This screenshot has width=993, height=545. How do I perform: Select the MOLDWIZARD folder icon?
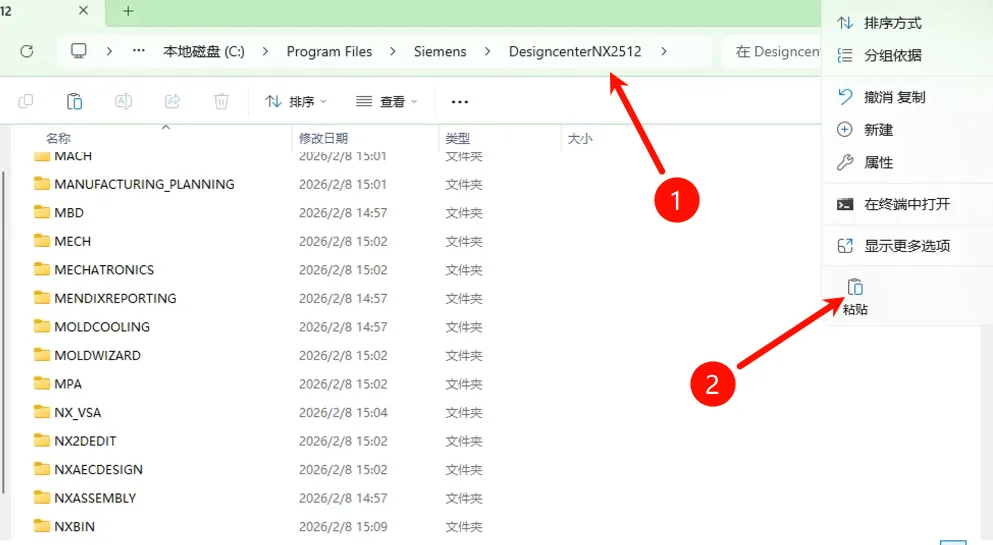point(42,354)
